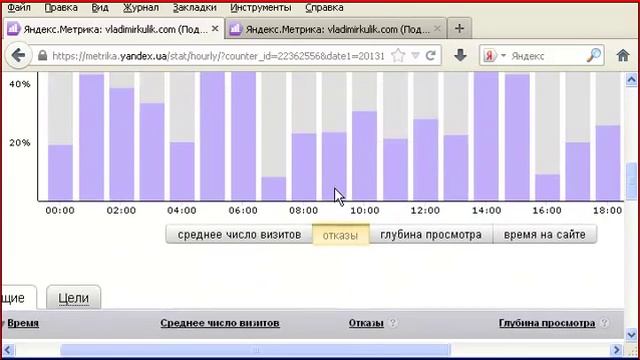Image resolution: width=640 pixels, height=360 pixels.
Task: Go to the browser home page
Action: pyautogui.click(x=623, y=55)
